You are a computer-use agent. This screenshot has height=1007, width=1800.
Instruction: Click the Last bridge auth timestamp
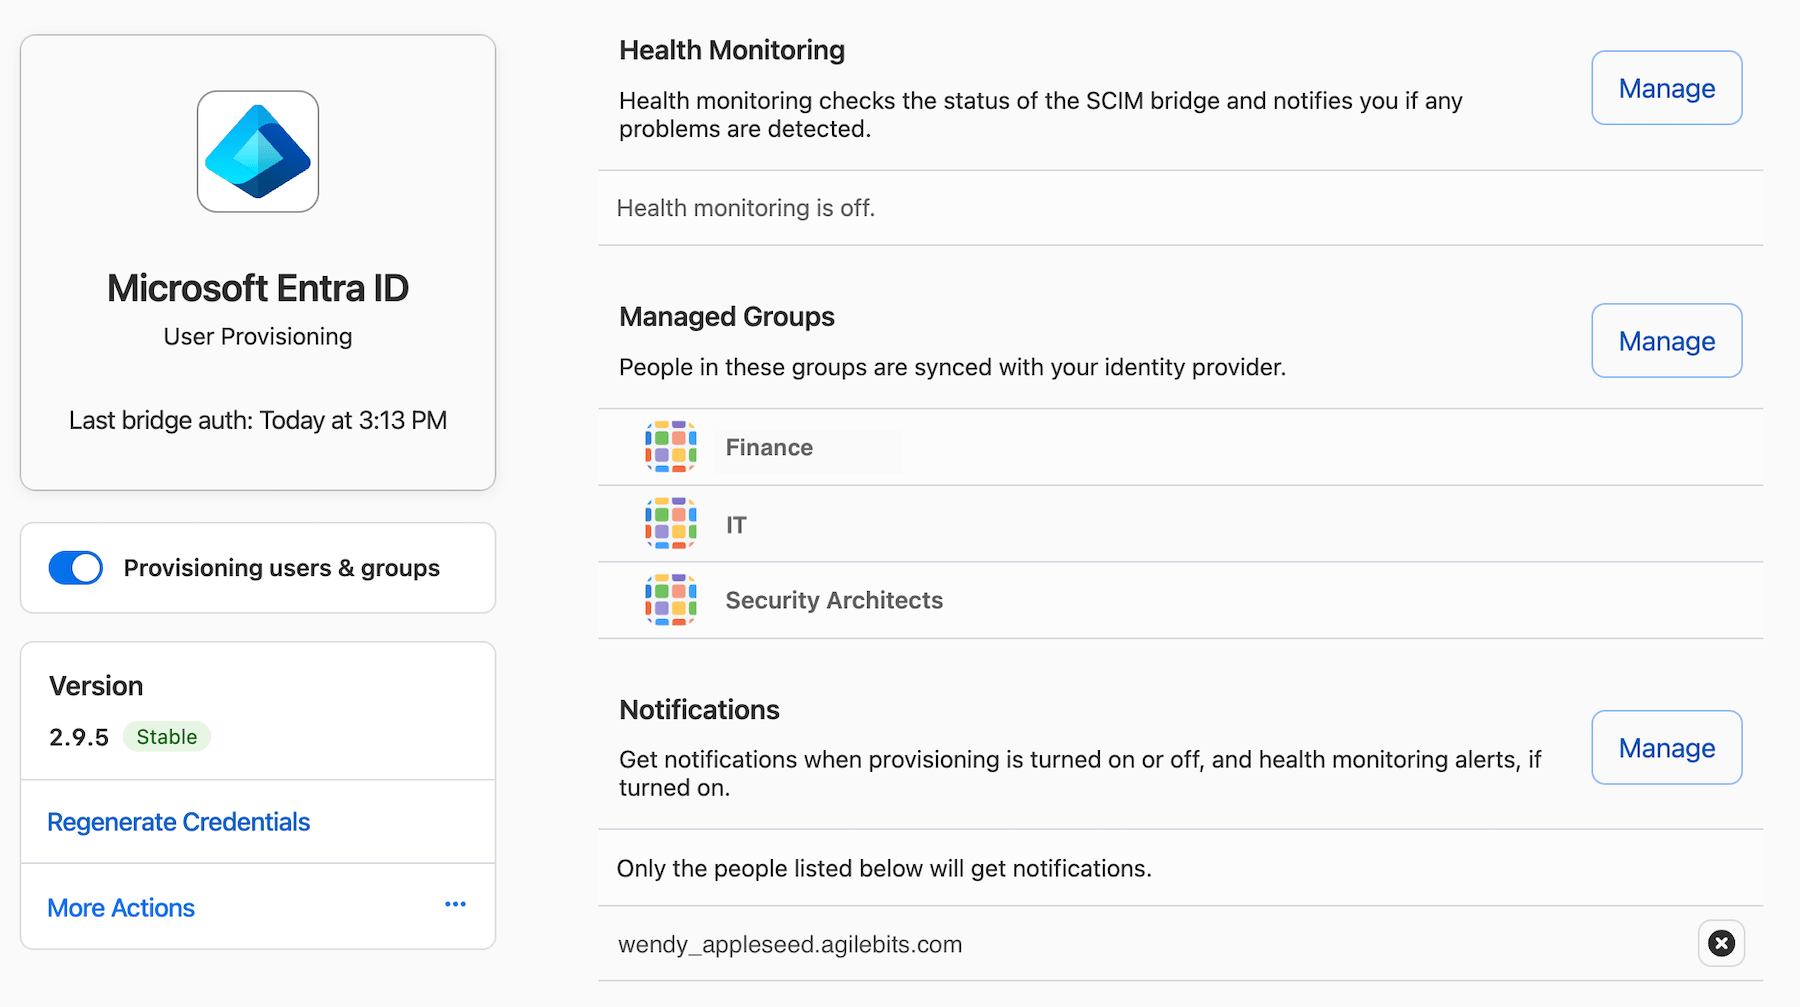pos(257,420)
